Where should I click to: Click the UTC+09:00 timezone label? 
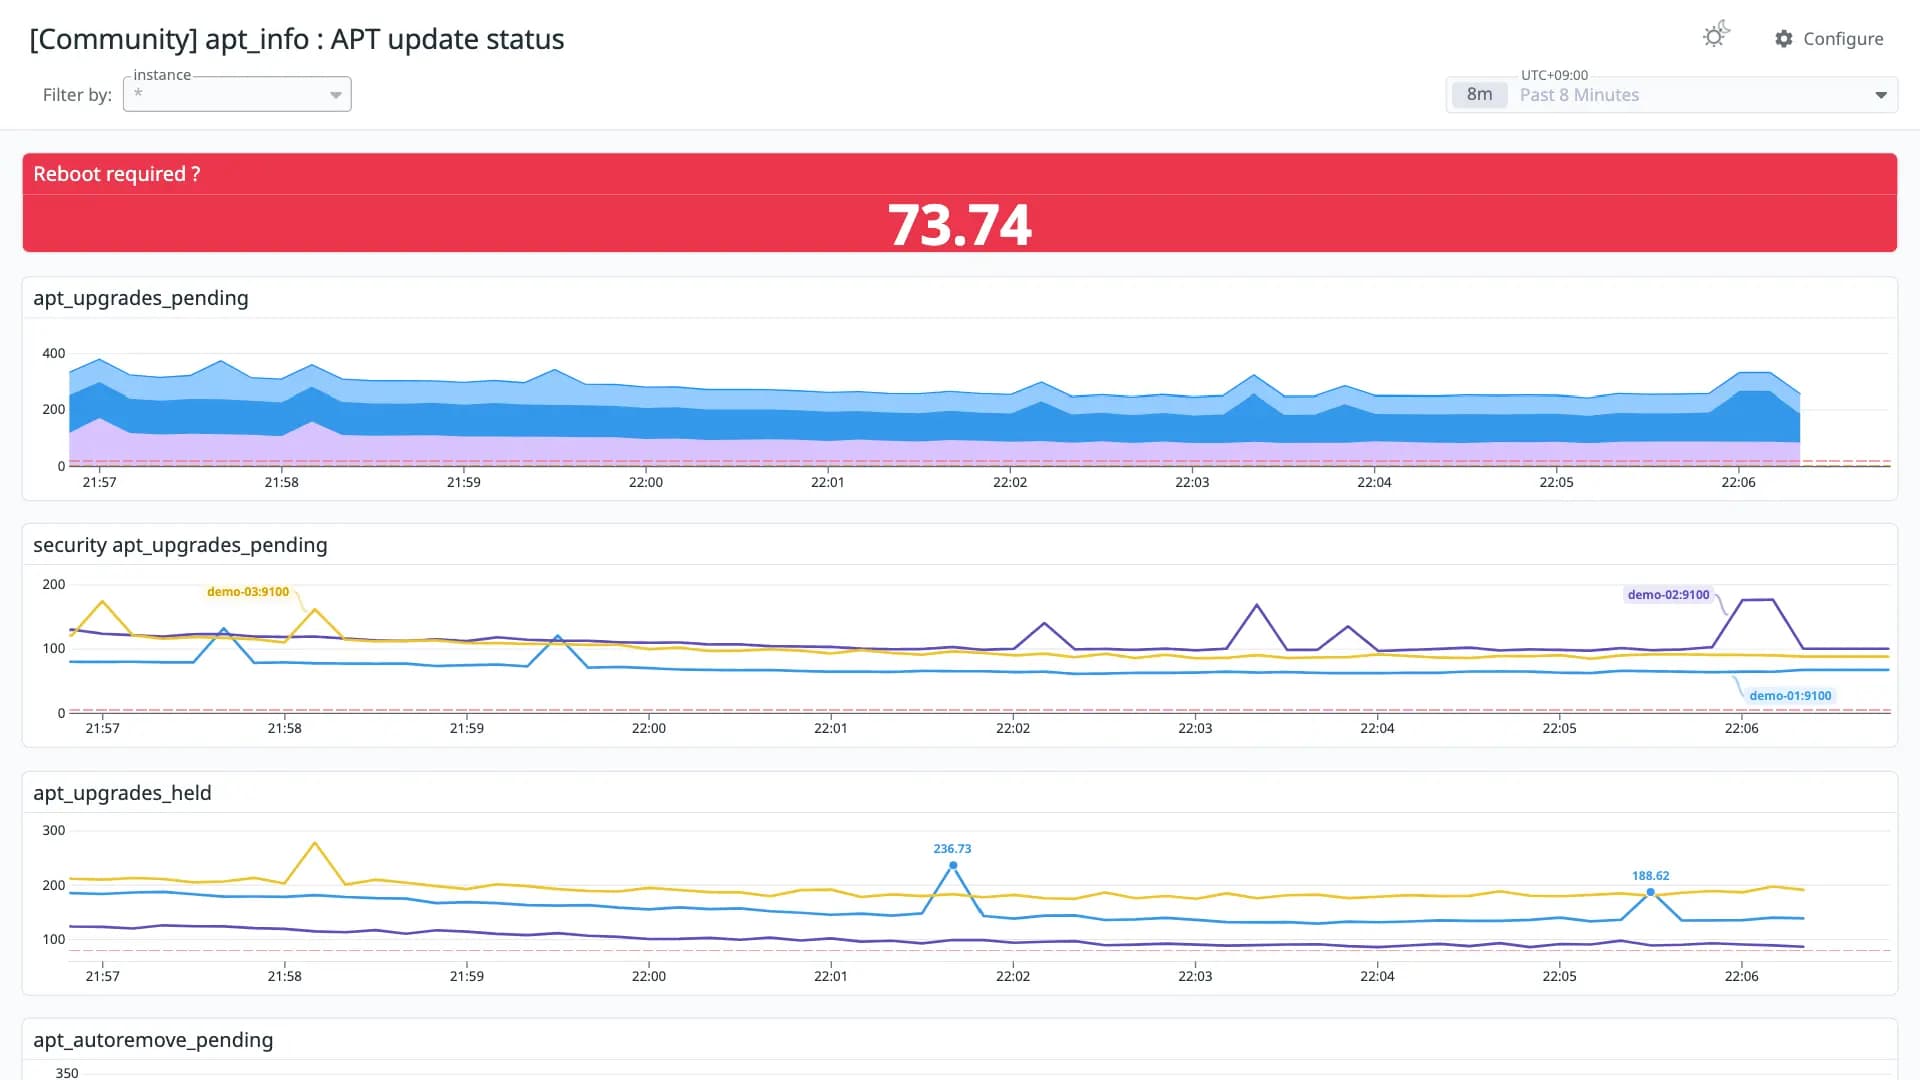click(x=1554, y=75)
